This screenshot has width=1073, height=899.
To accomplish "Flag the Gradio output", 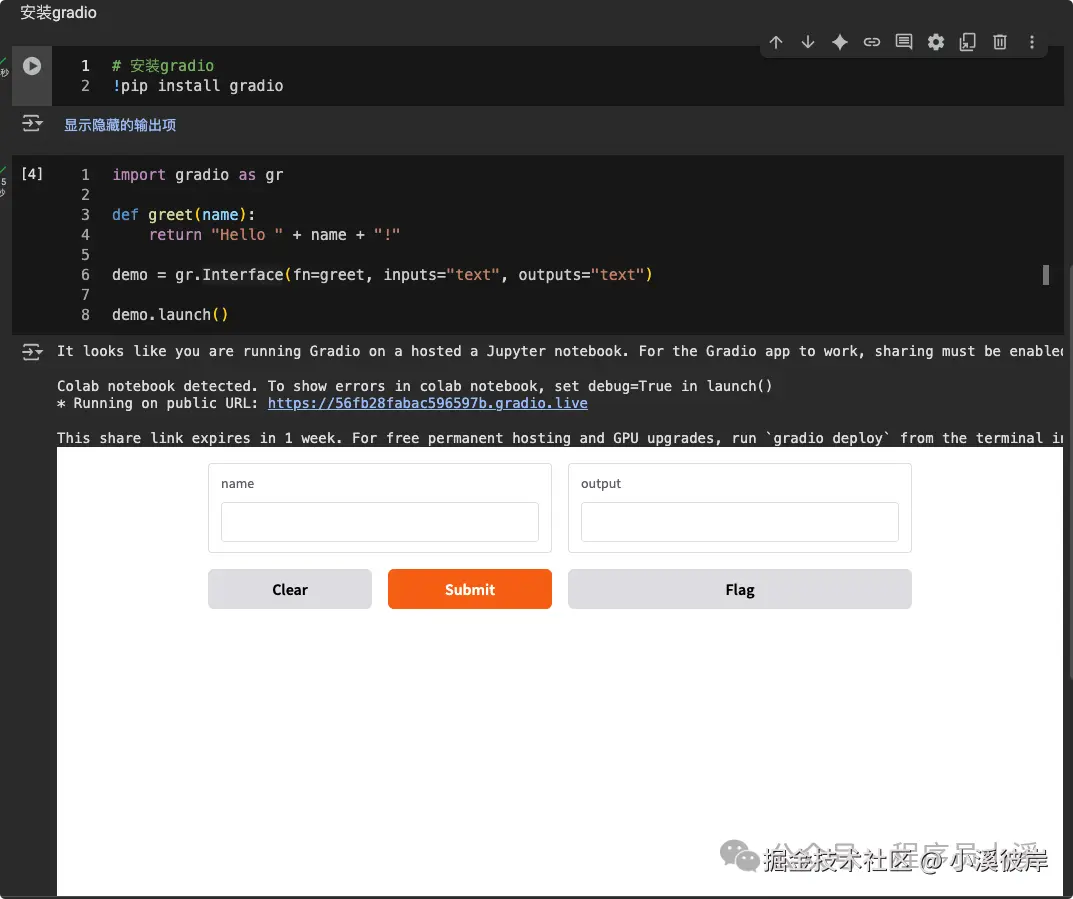I will coord(739,589).
